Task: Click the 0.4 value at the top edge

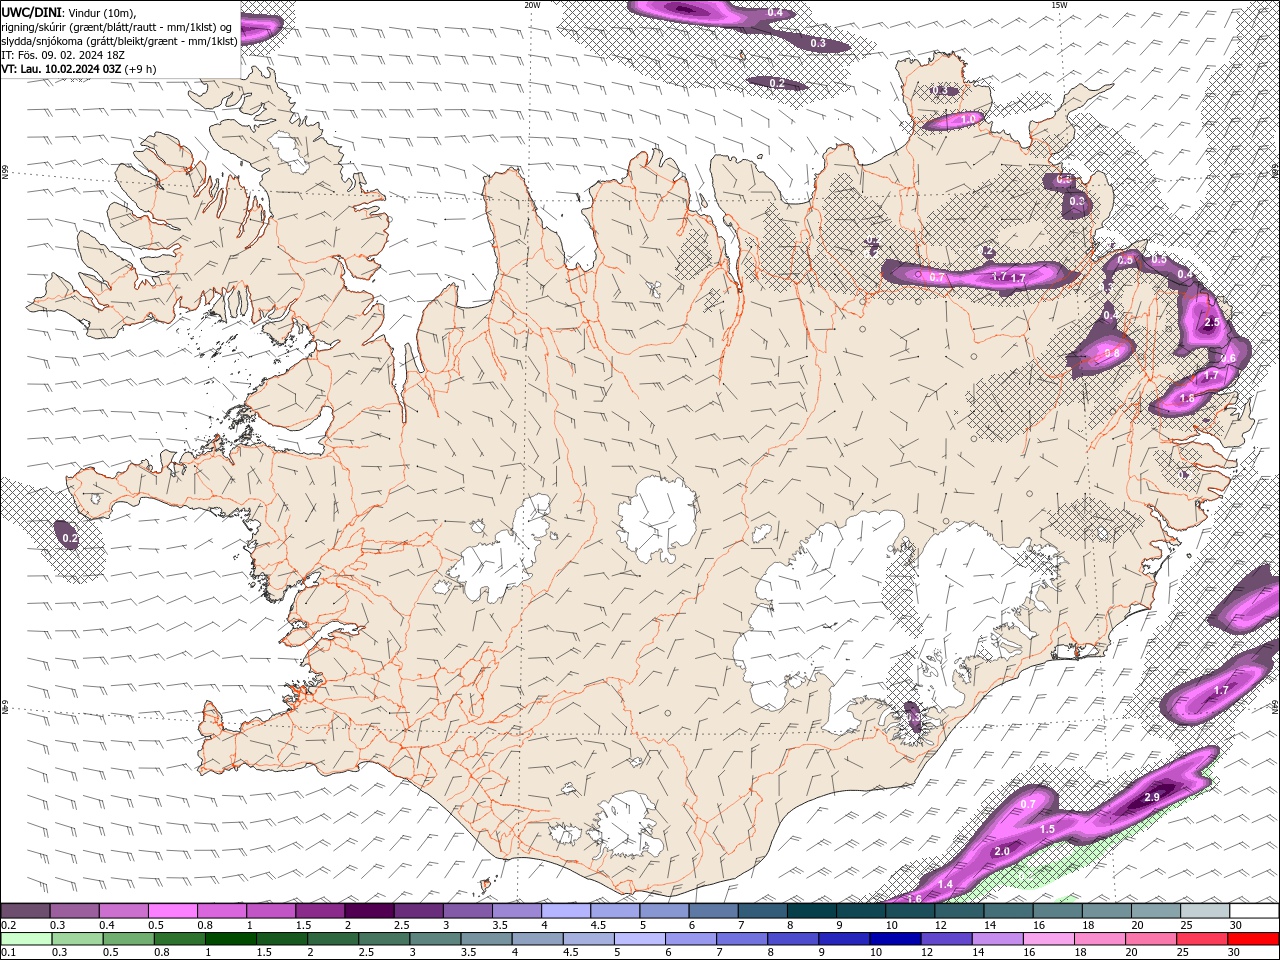Action: pos(775,12)
